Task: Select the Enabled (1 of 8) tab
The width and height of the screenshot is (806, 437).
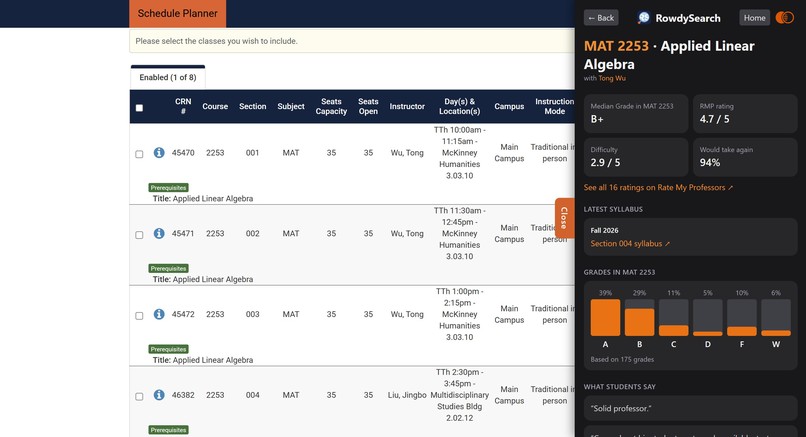Action: pyautogui.click(x=168, y=77)
